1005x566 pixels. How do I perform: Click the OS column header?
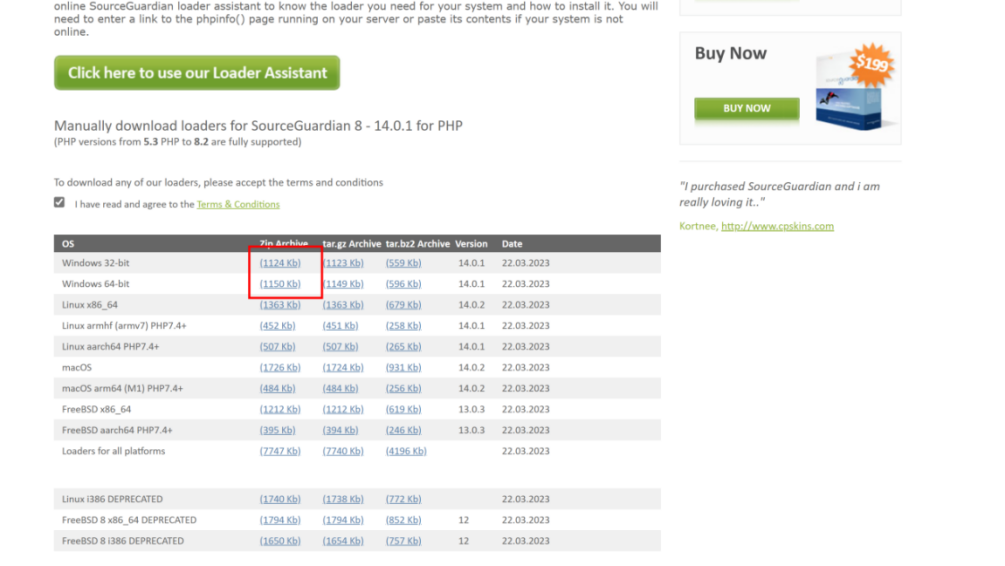coord(68,244)
